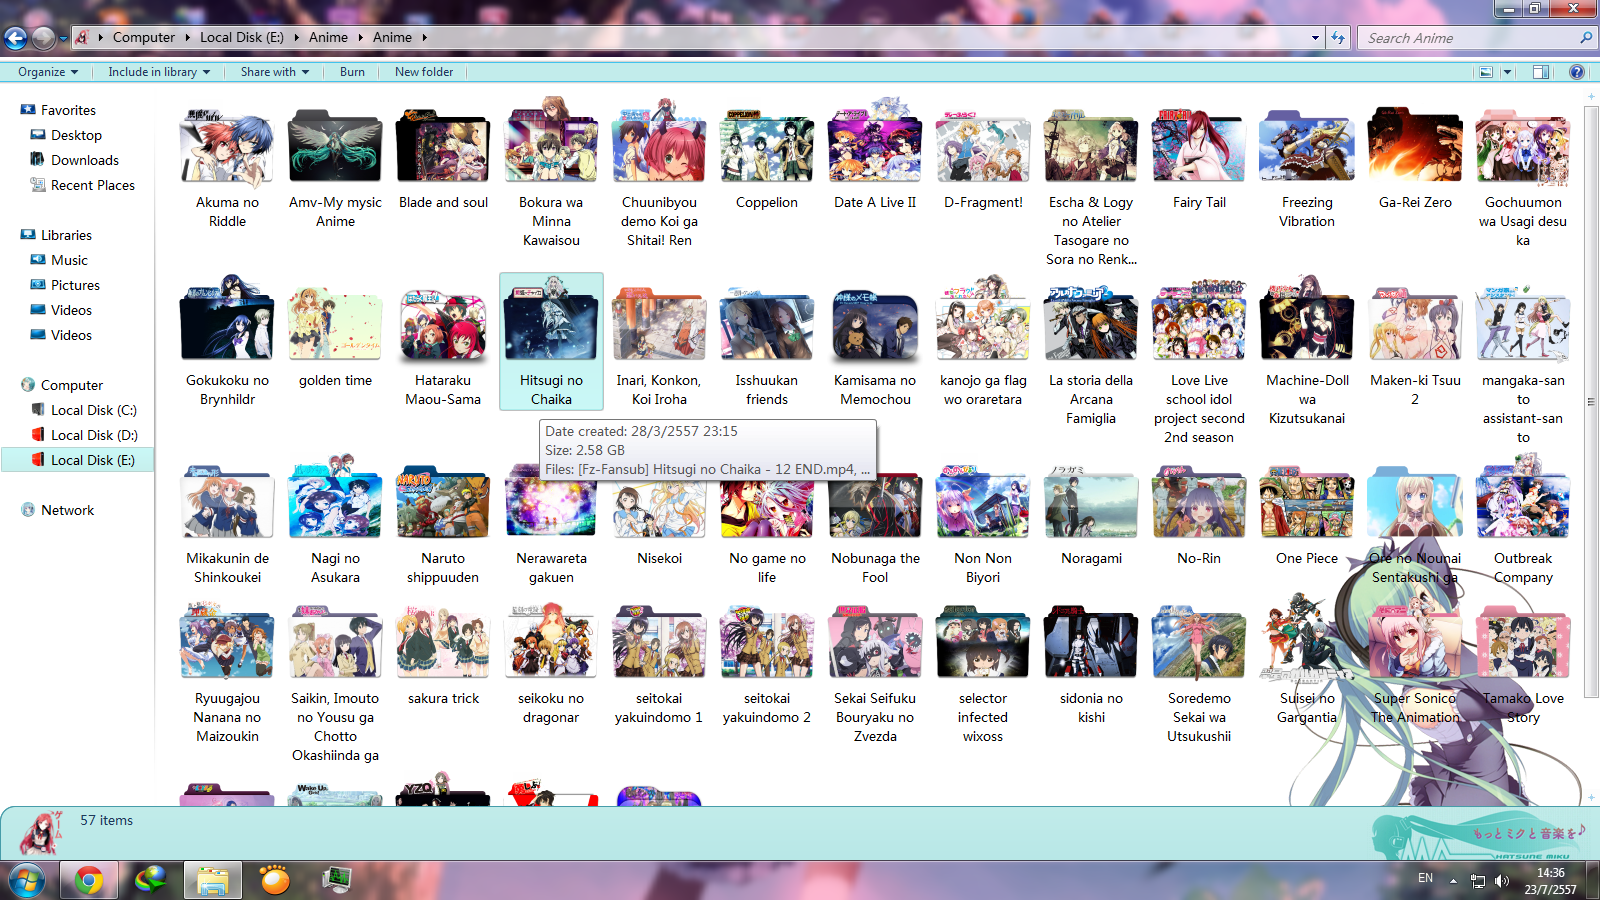Screen dimensions: 1605x903
Task: Open the Share with dropdown
Action: coord(275,72)
